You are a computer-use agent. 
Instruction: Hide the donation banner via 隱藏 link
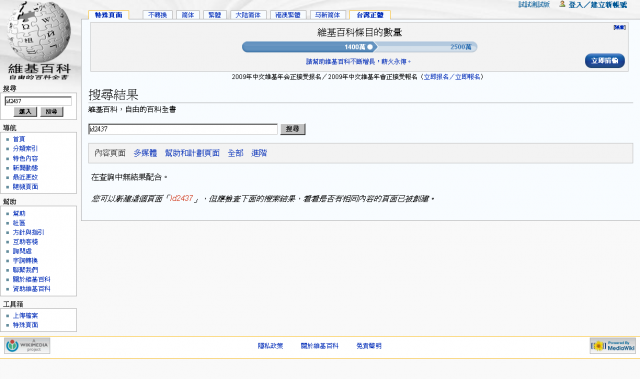620,27
